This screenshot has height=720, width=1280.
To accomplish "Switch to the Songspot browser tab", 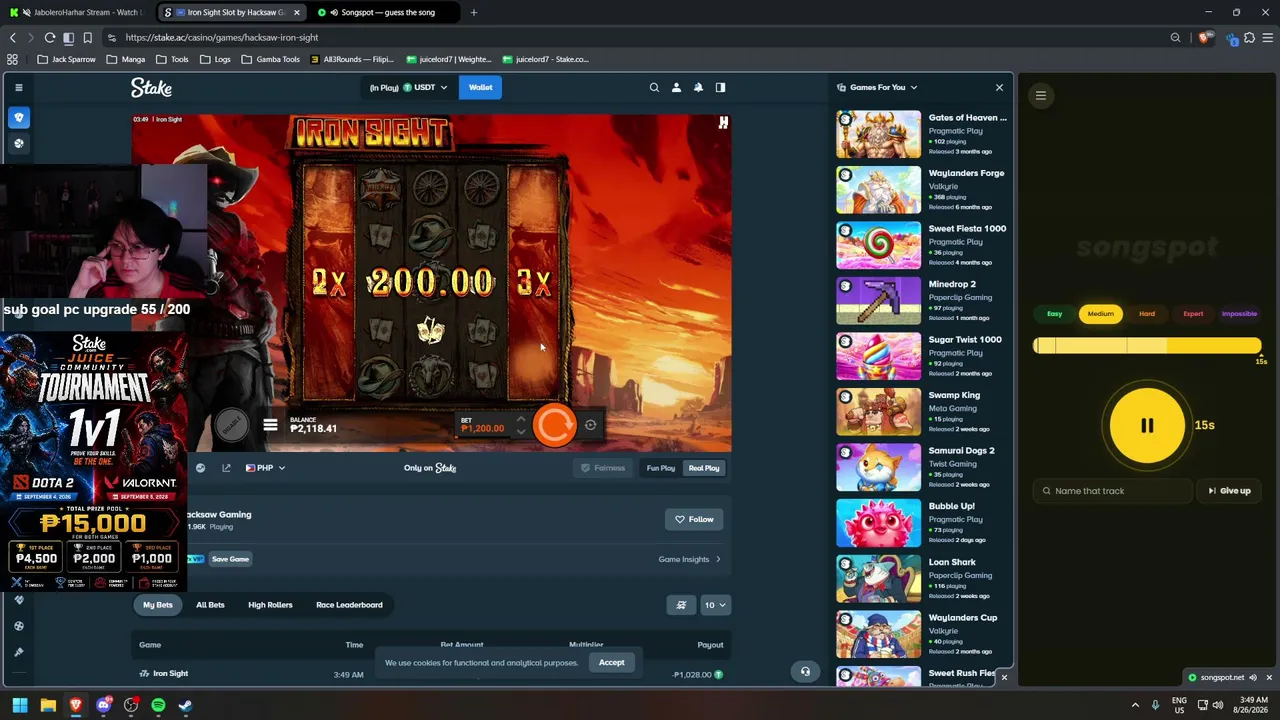I will click(x=387, y=13).
